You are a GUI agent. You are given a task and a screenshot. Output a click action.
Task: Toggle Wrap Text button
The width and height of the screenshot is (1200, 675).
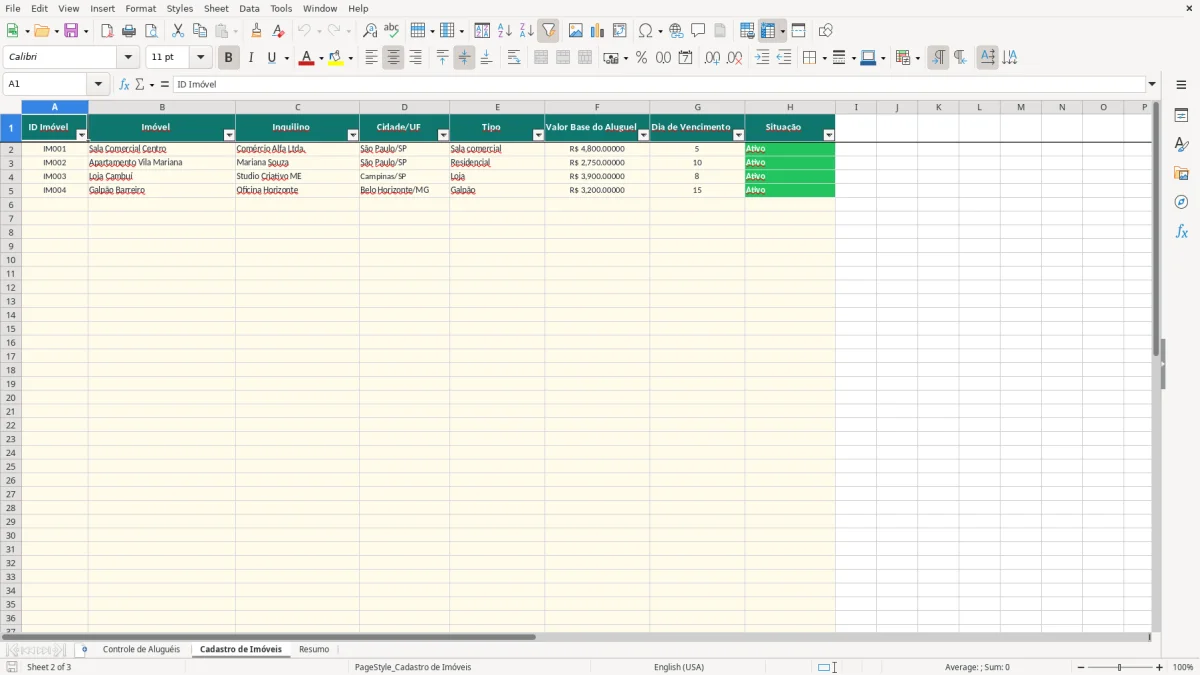tap(514, 58)
